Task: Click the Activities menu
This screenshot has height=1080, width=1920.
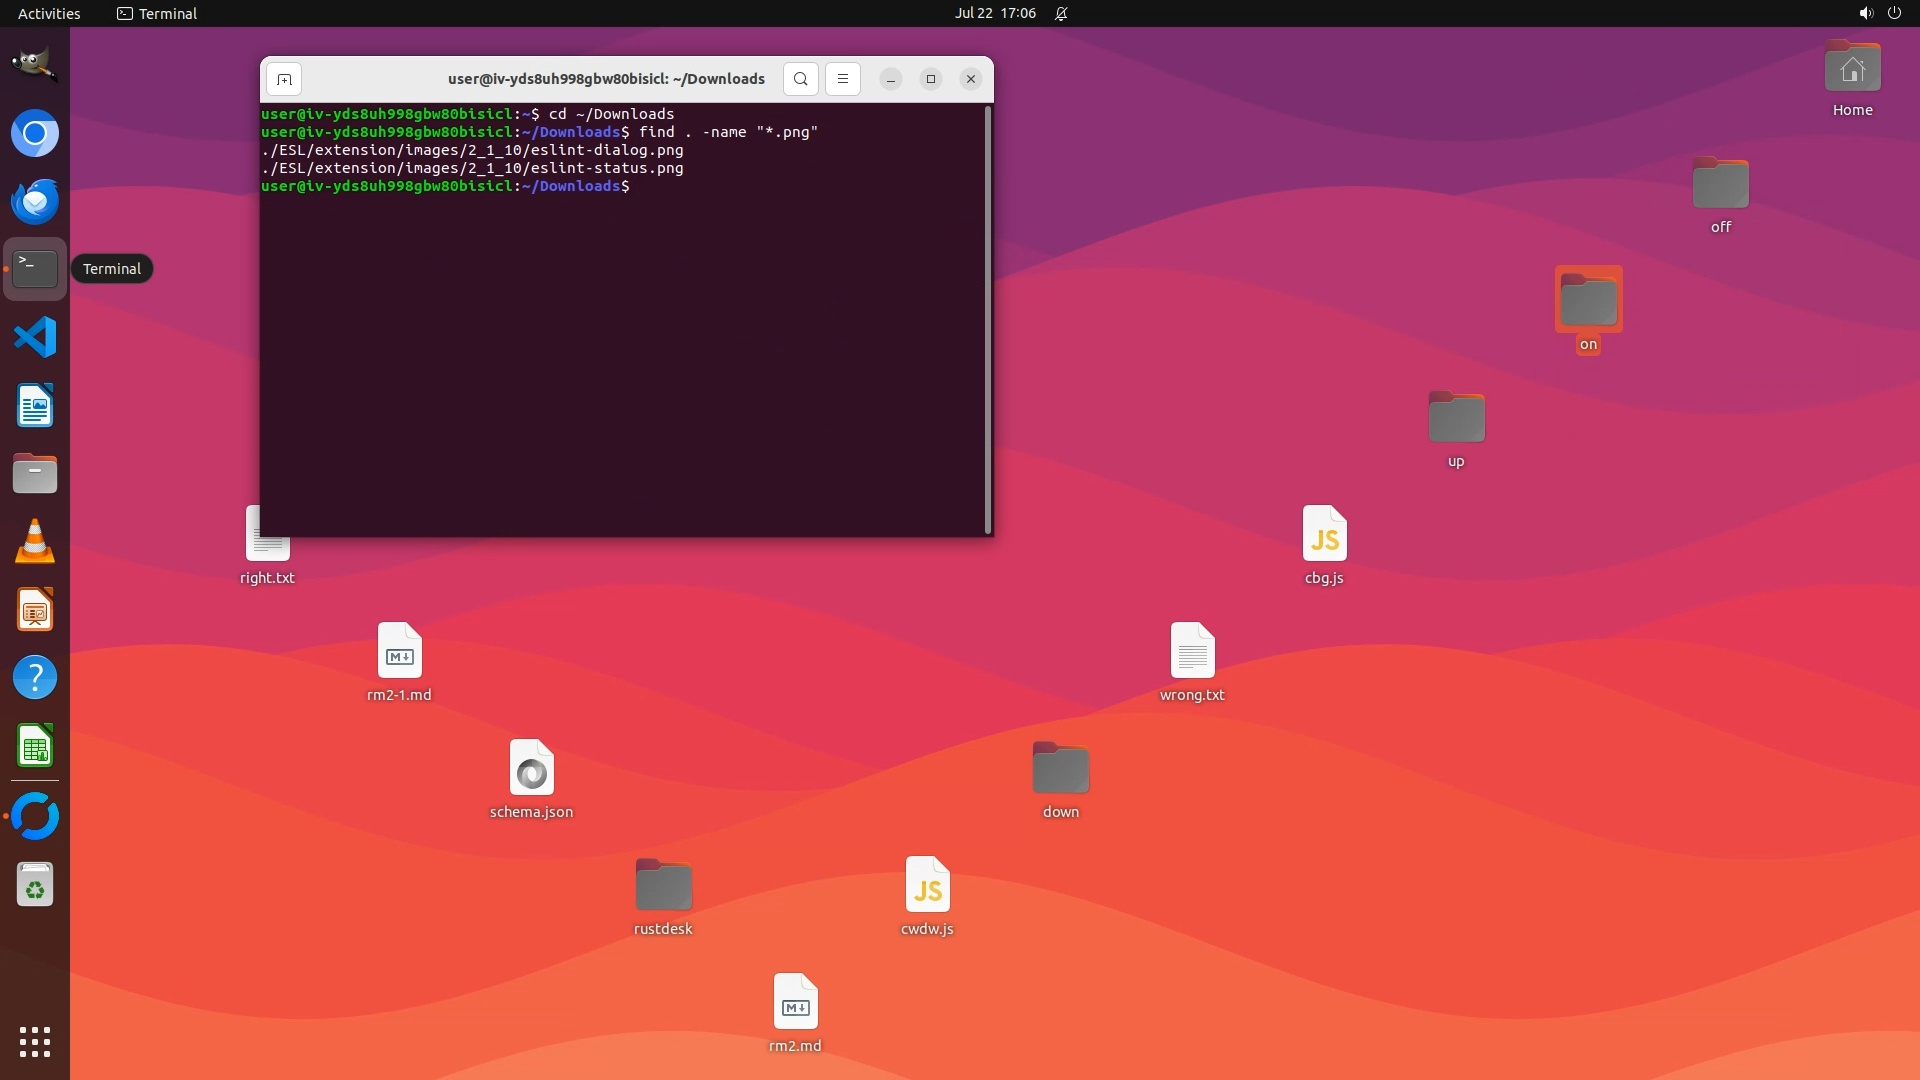Action: click(x=49, y=13)
